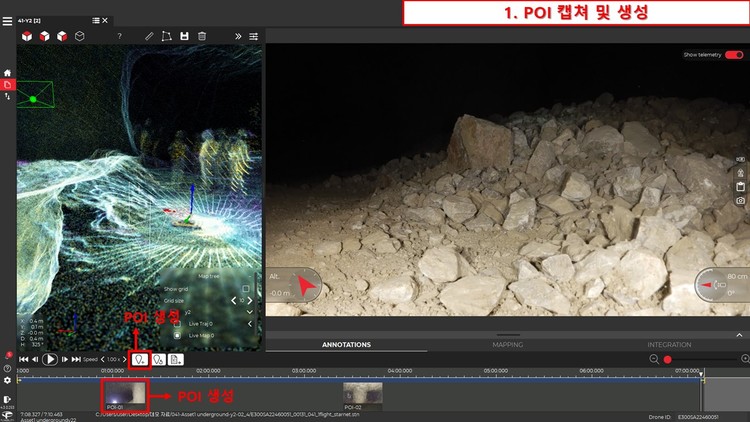Adjust the red timeline zoom slider knob
The width and height of the screenshot is (750, 422).
click(668, 359)
